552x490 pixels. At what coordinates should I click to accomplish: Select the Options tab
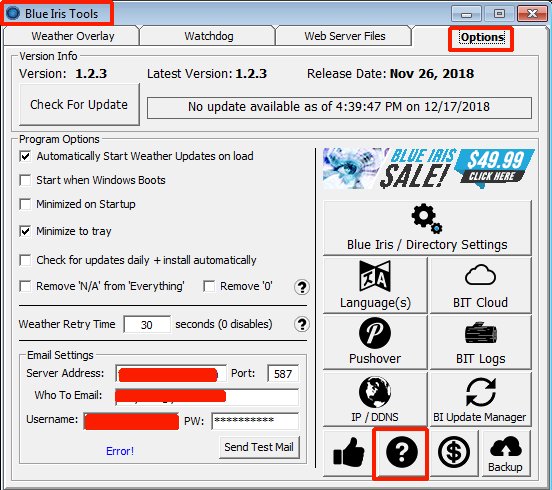pos(482,37)
